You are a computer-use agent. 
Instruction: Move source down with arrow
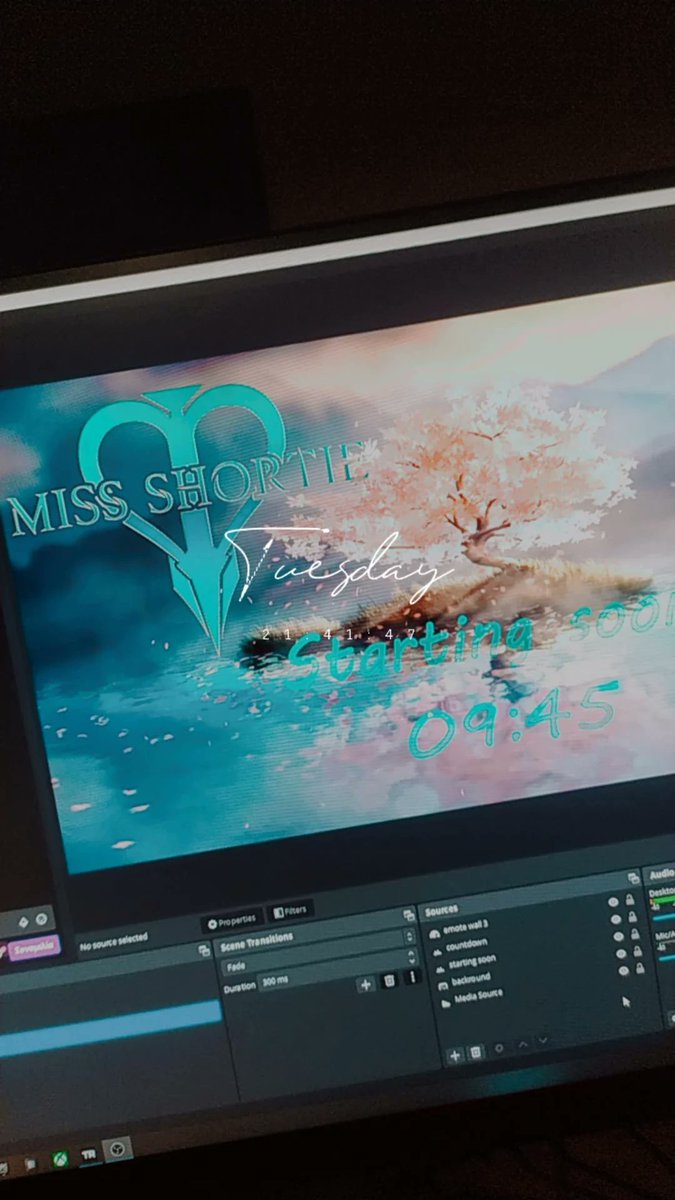543,1039
